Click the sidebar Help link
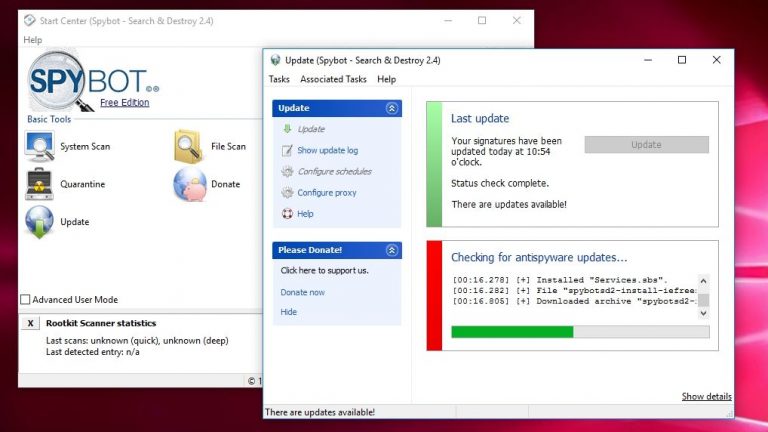Viewport: 768px width, 432px height. tap(305, 214)
